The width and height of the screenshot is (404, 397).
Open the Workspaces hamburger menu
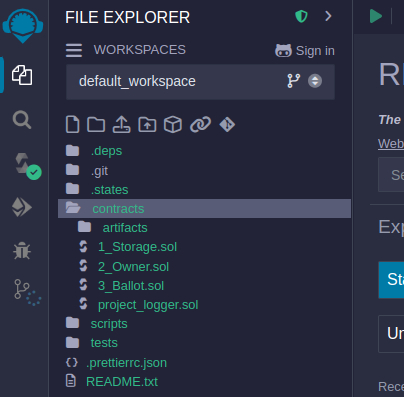click(74, 50)
